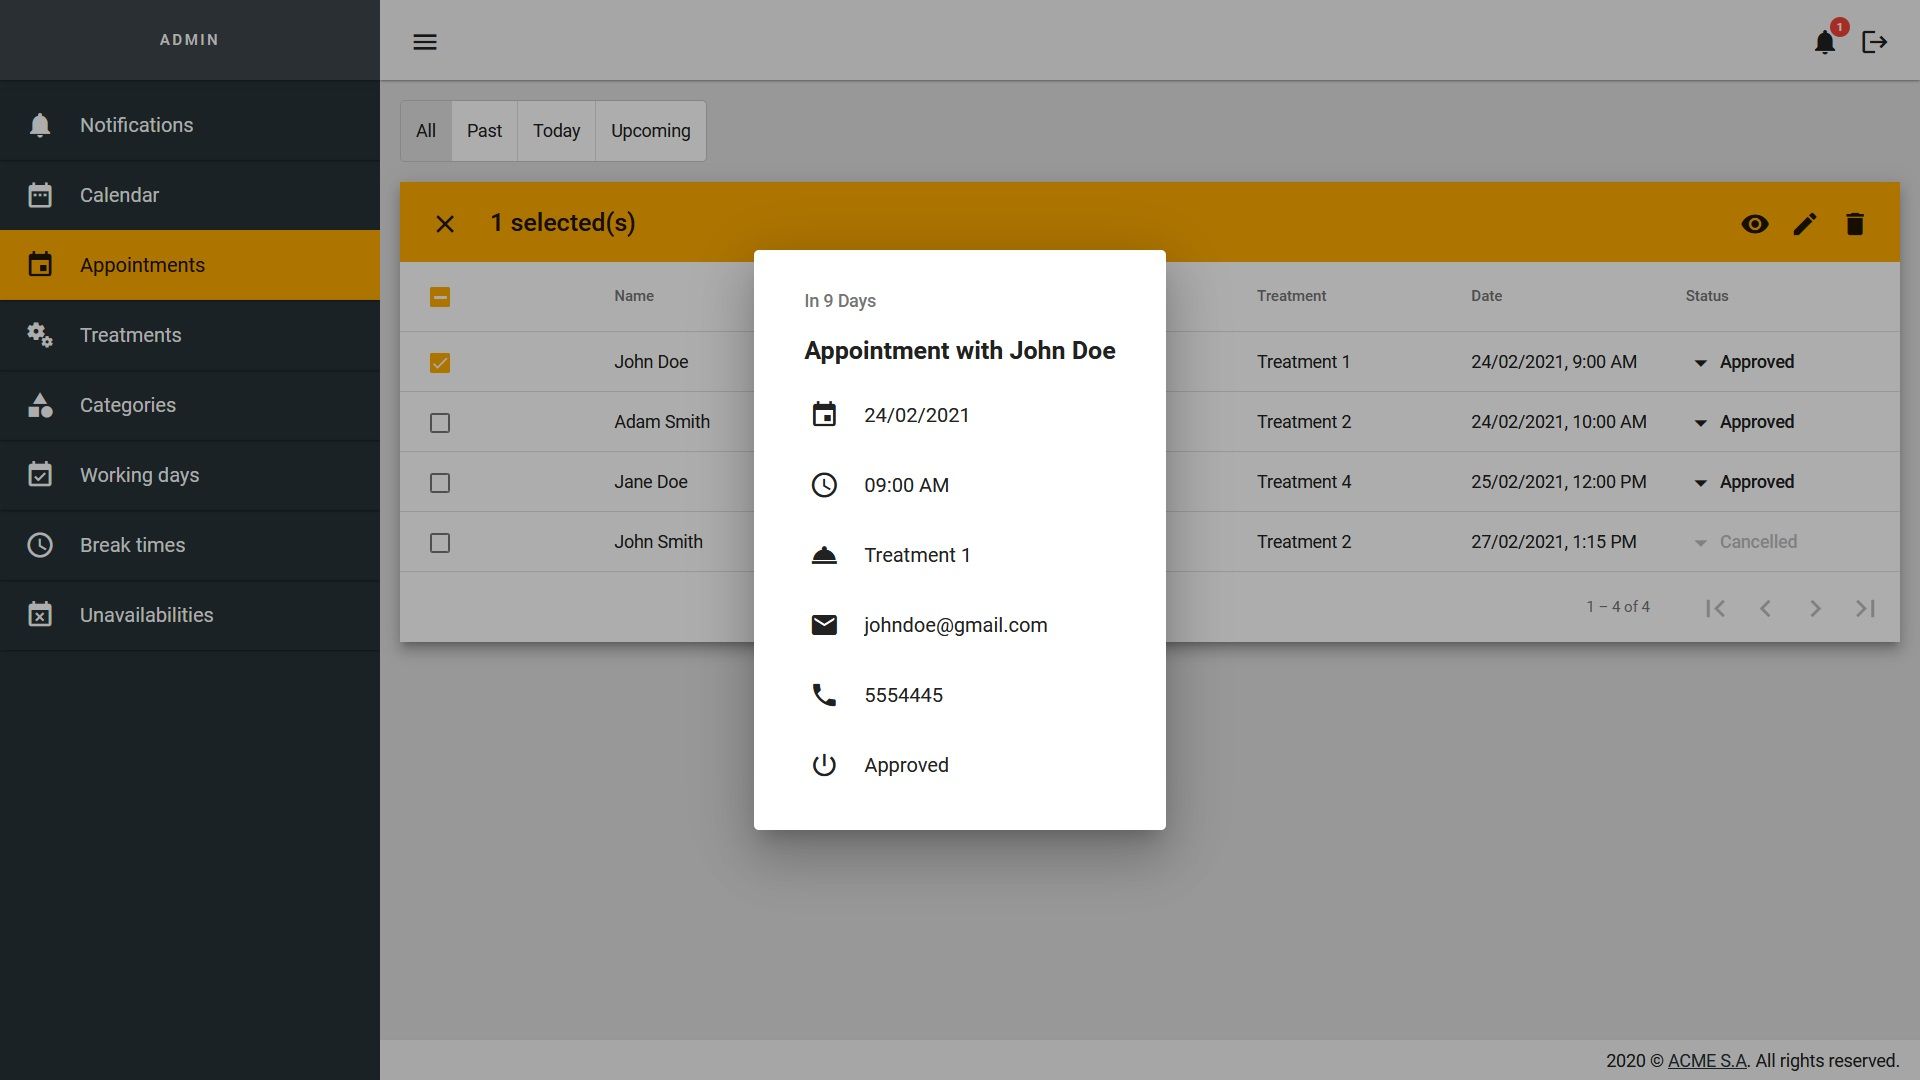
Task: Go to next page of table
Action: click(1816, 608)
